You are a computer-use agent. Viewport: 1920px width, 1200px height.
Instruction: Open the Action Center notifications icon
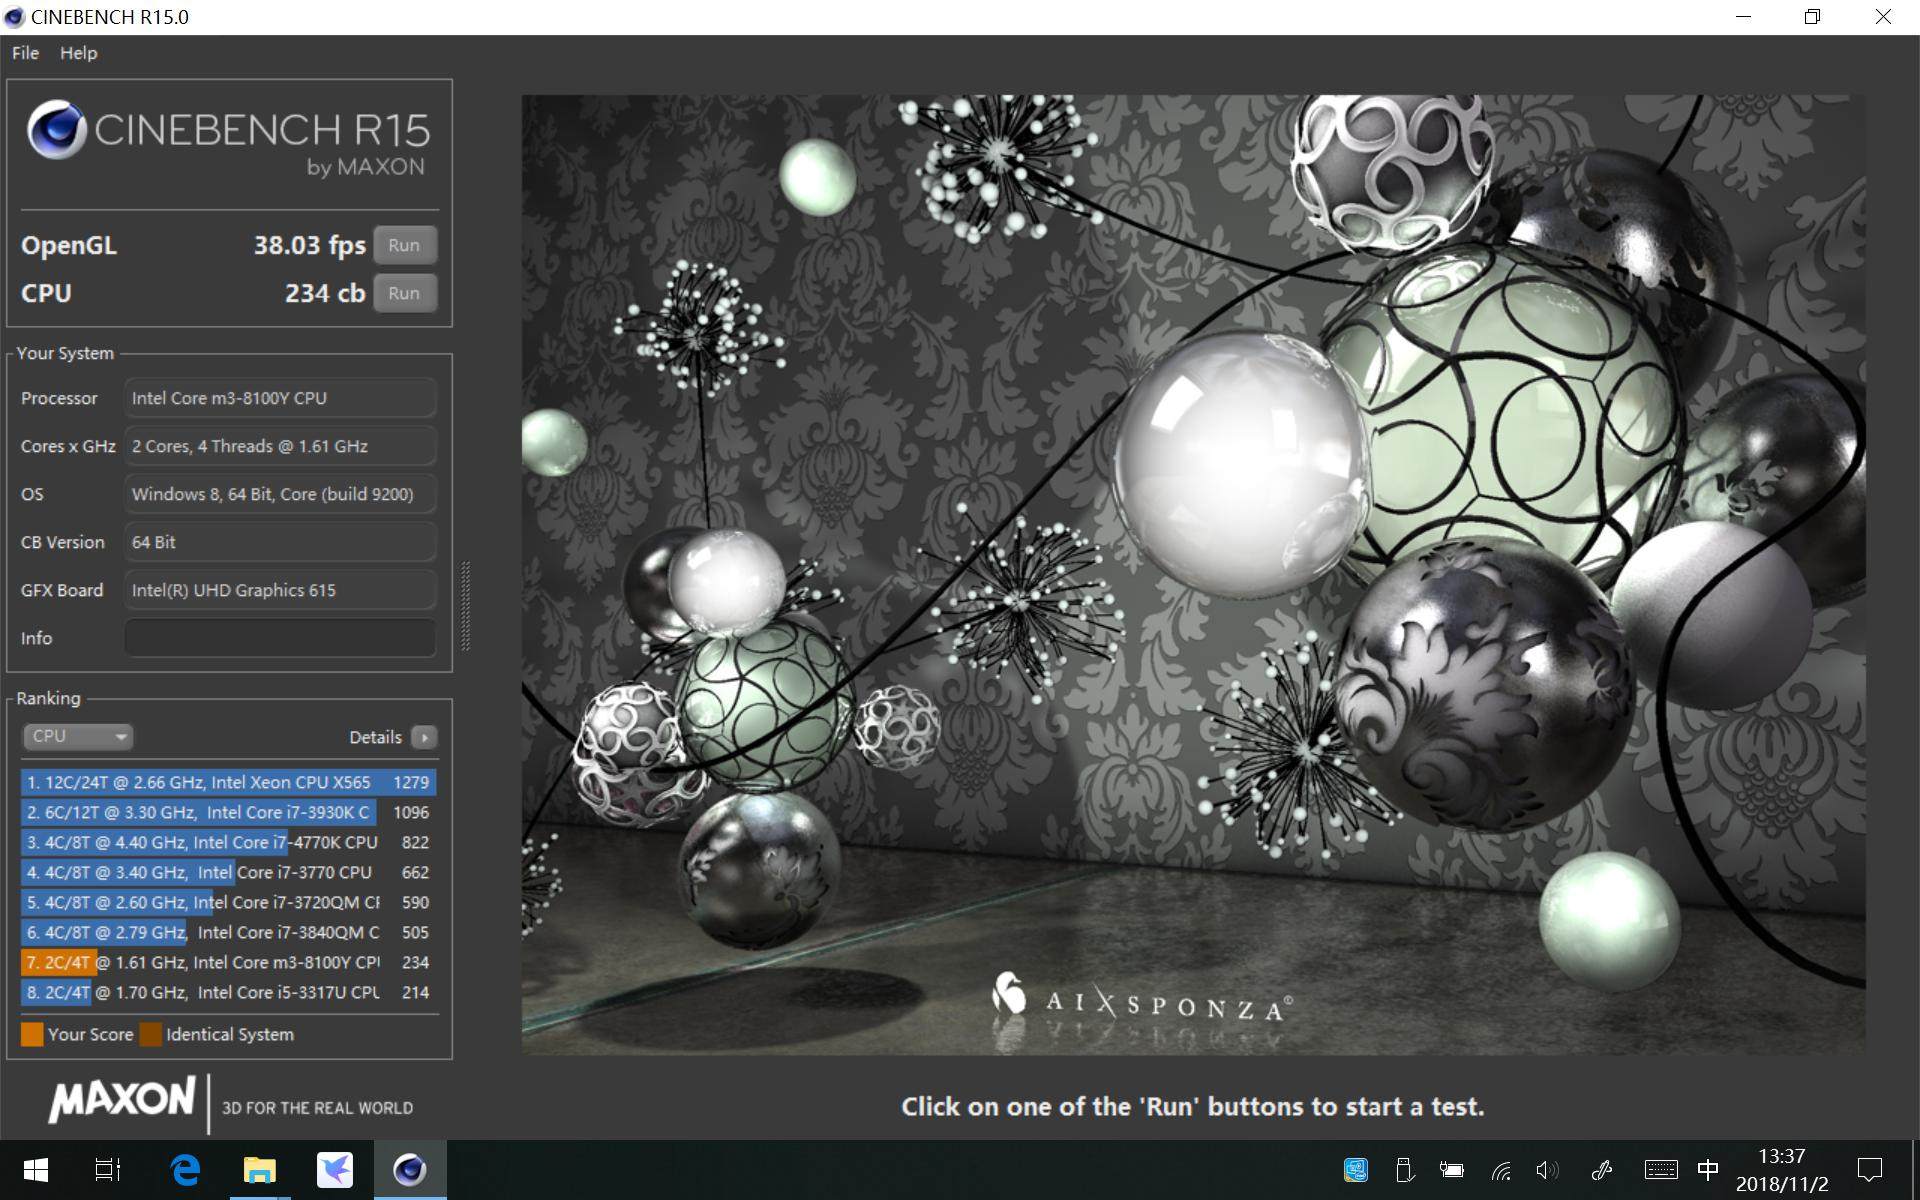point(1869,1170)
